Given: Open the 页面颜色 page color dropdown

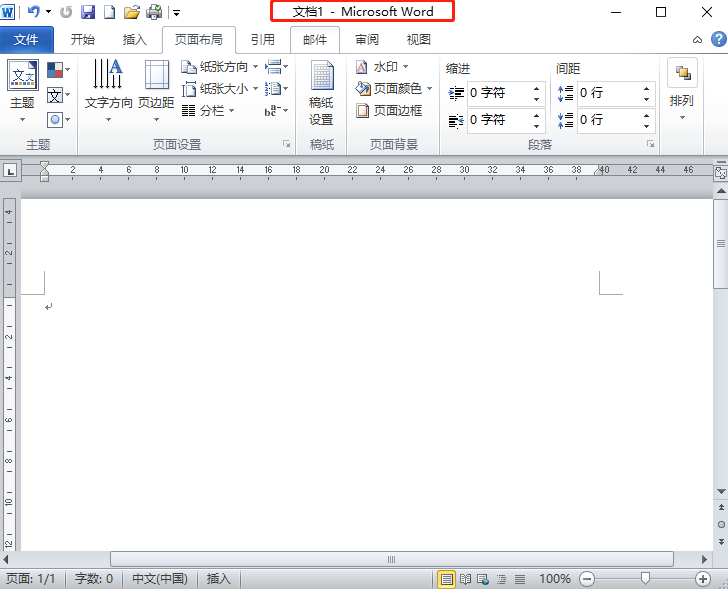Looking at the screenshot, I should point(394,88).
